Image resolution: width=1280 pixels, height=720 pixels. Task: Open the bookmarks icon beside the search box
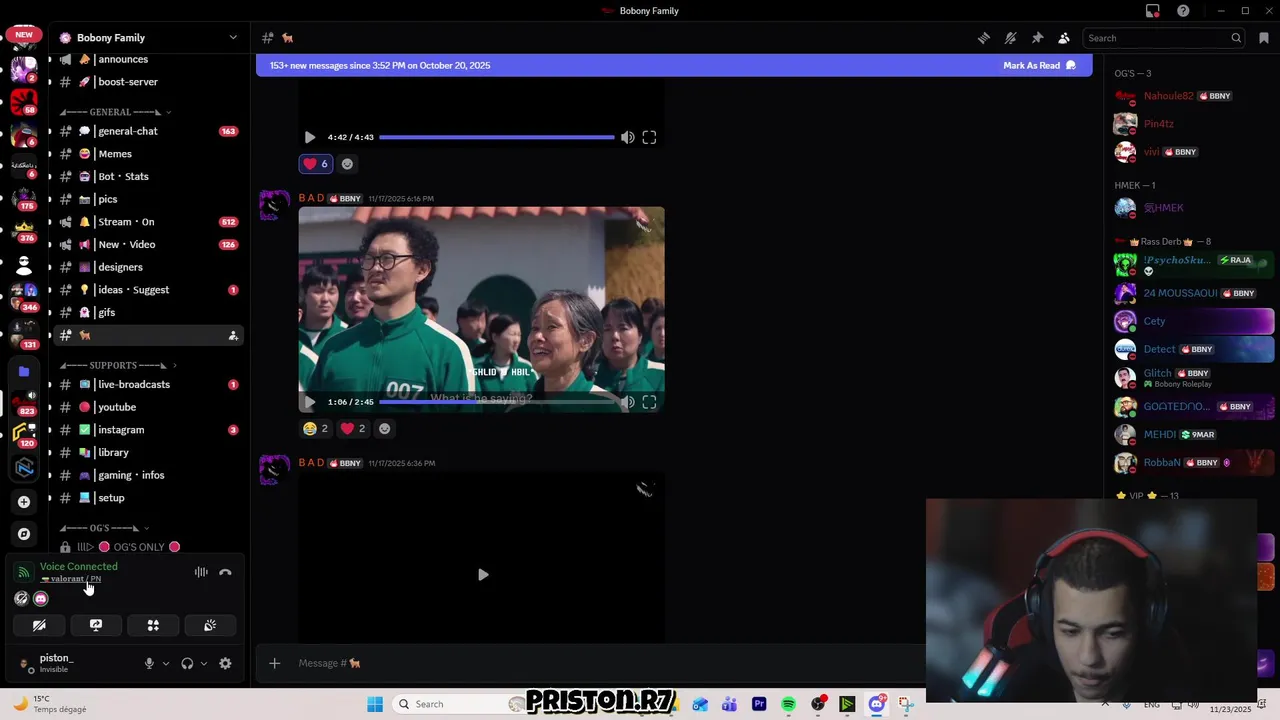click(x=1264, y=38)
